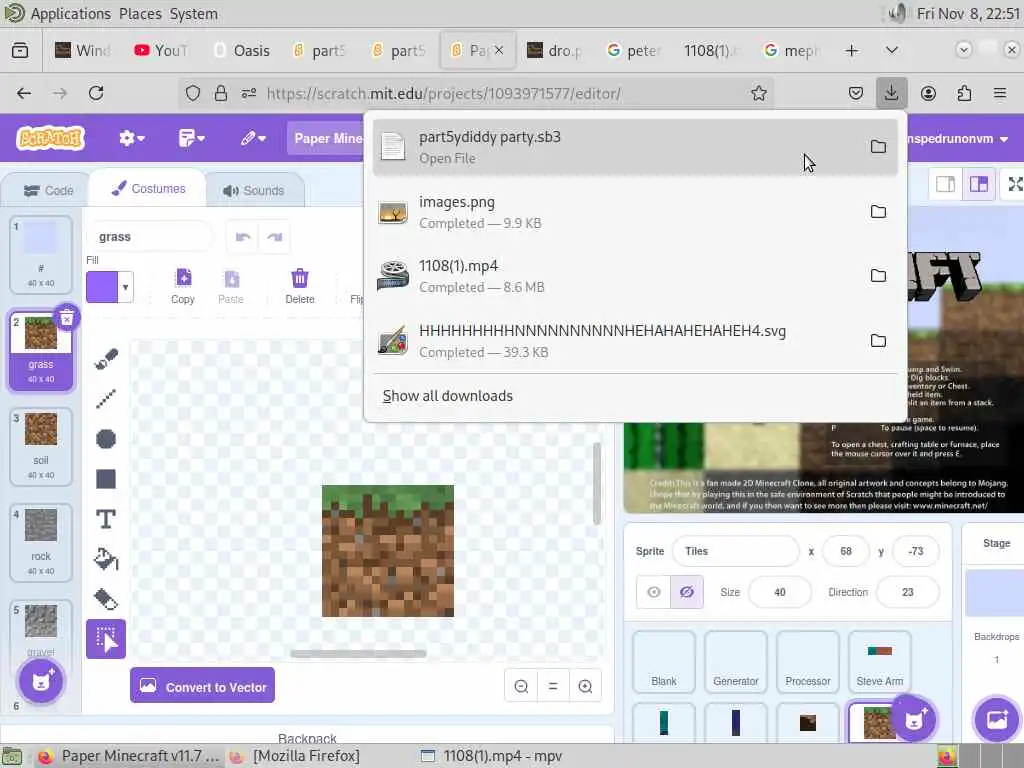Viewport: 1024px width, 768px height.
Task: Open the System menu
Action: pos(193,14)
